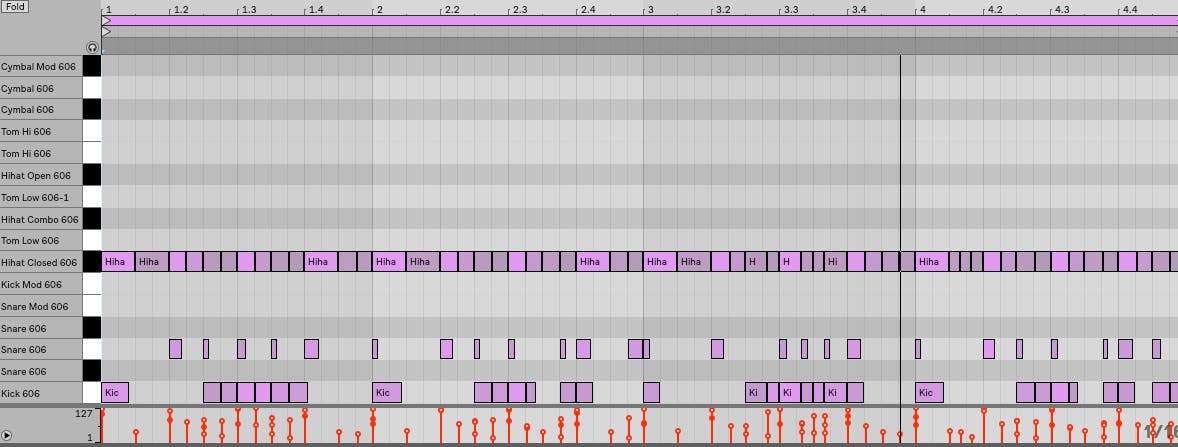This screenshot has width=1178, height=447.
Task: Click the Cymbal Mod 606 piano key
Action: pos(92,66)
